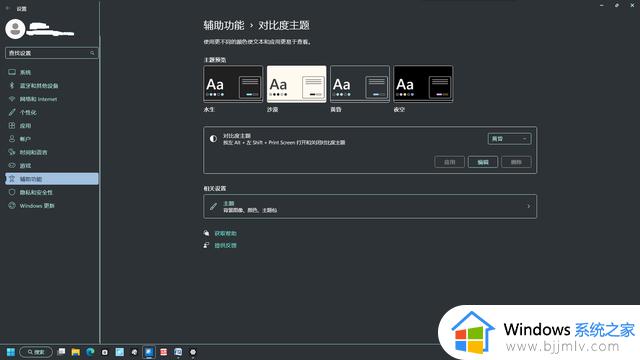Open 时间和语言 settings

tap(51, 152)
